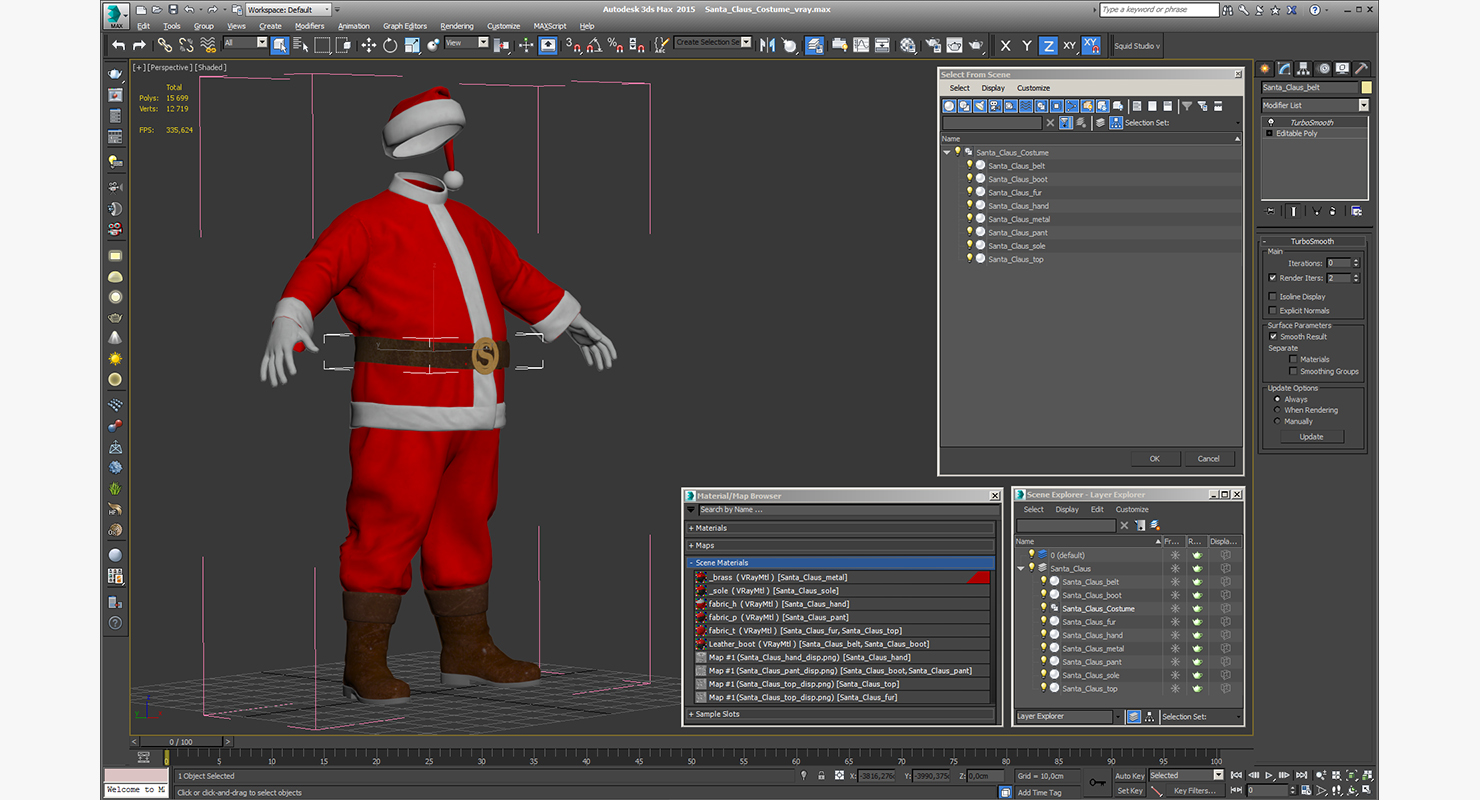
Task: Activate the Unlink Selection tool
Action: pos(186,45)
